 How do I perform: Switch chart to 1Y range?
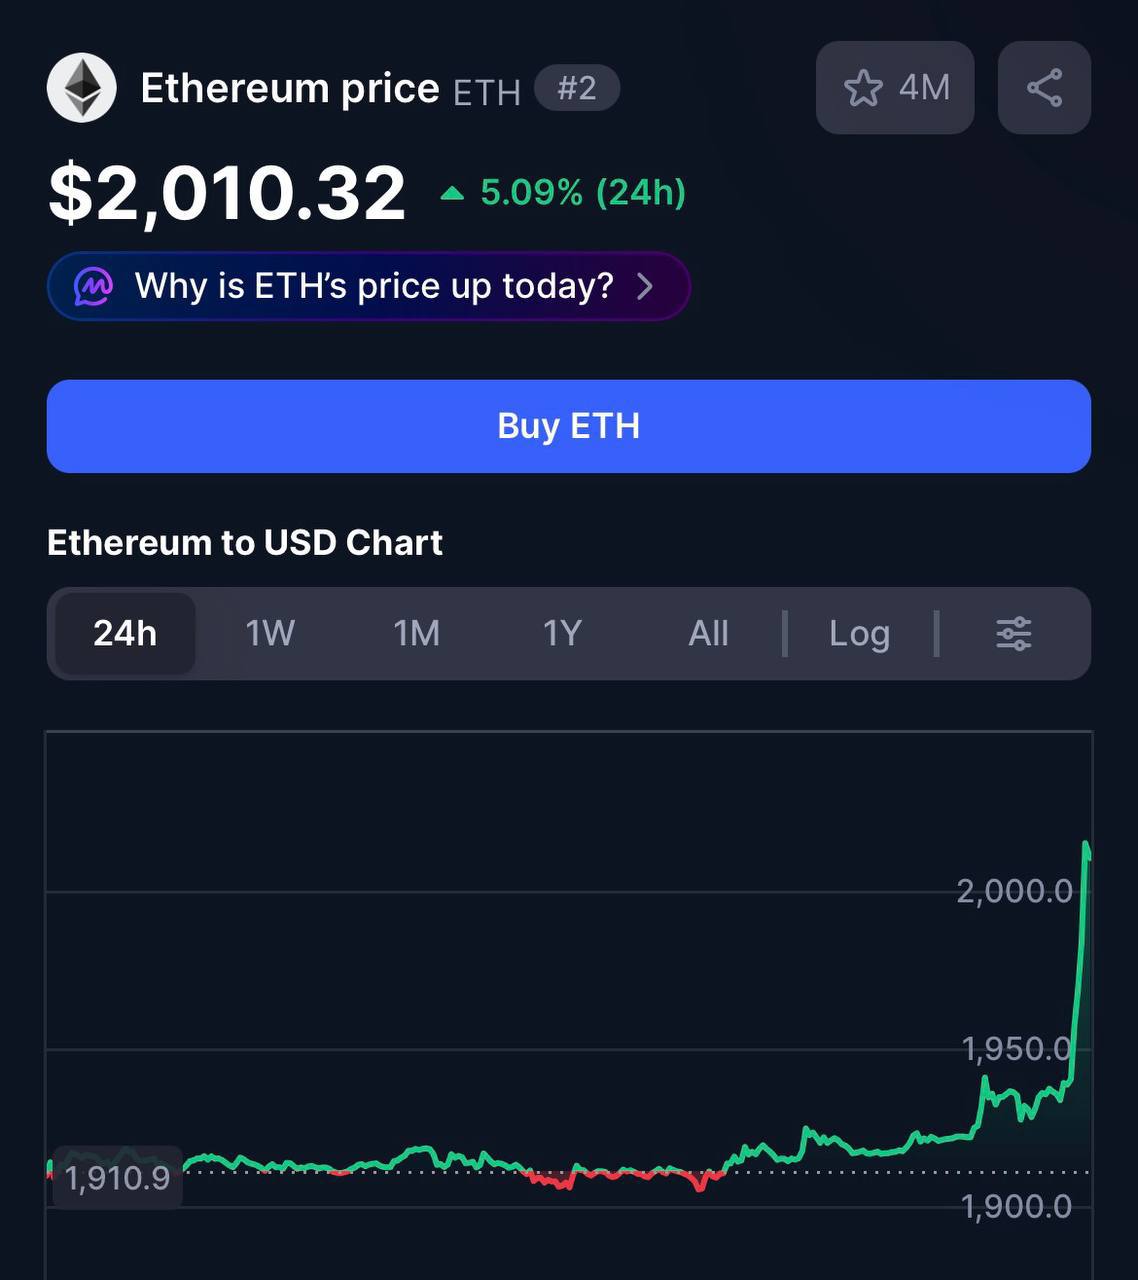[562, 634]
